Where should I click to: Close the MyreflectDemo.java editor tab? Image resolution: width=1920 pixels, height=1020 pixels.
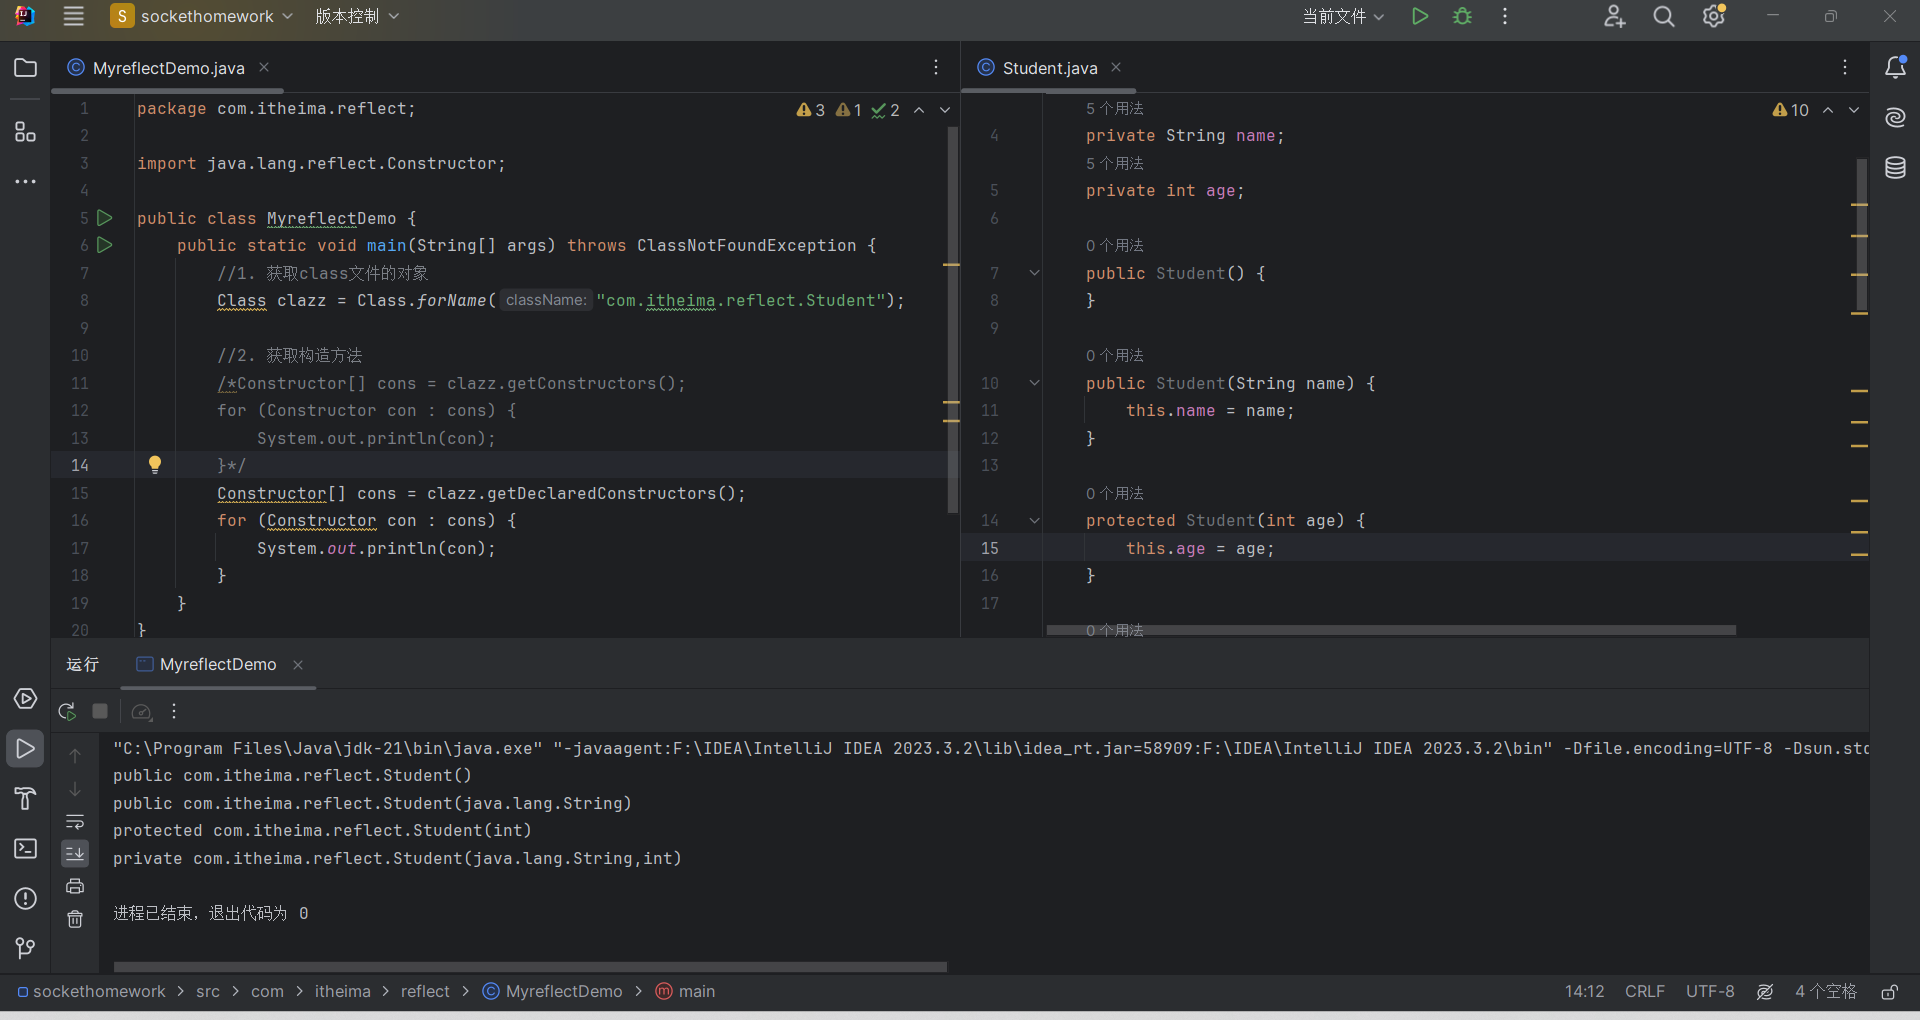point(264,67)
